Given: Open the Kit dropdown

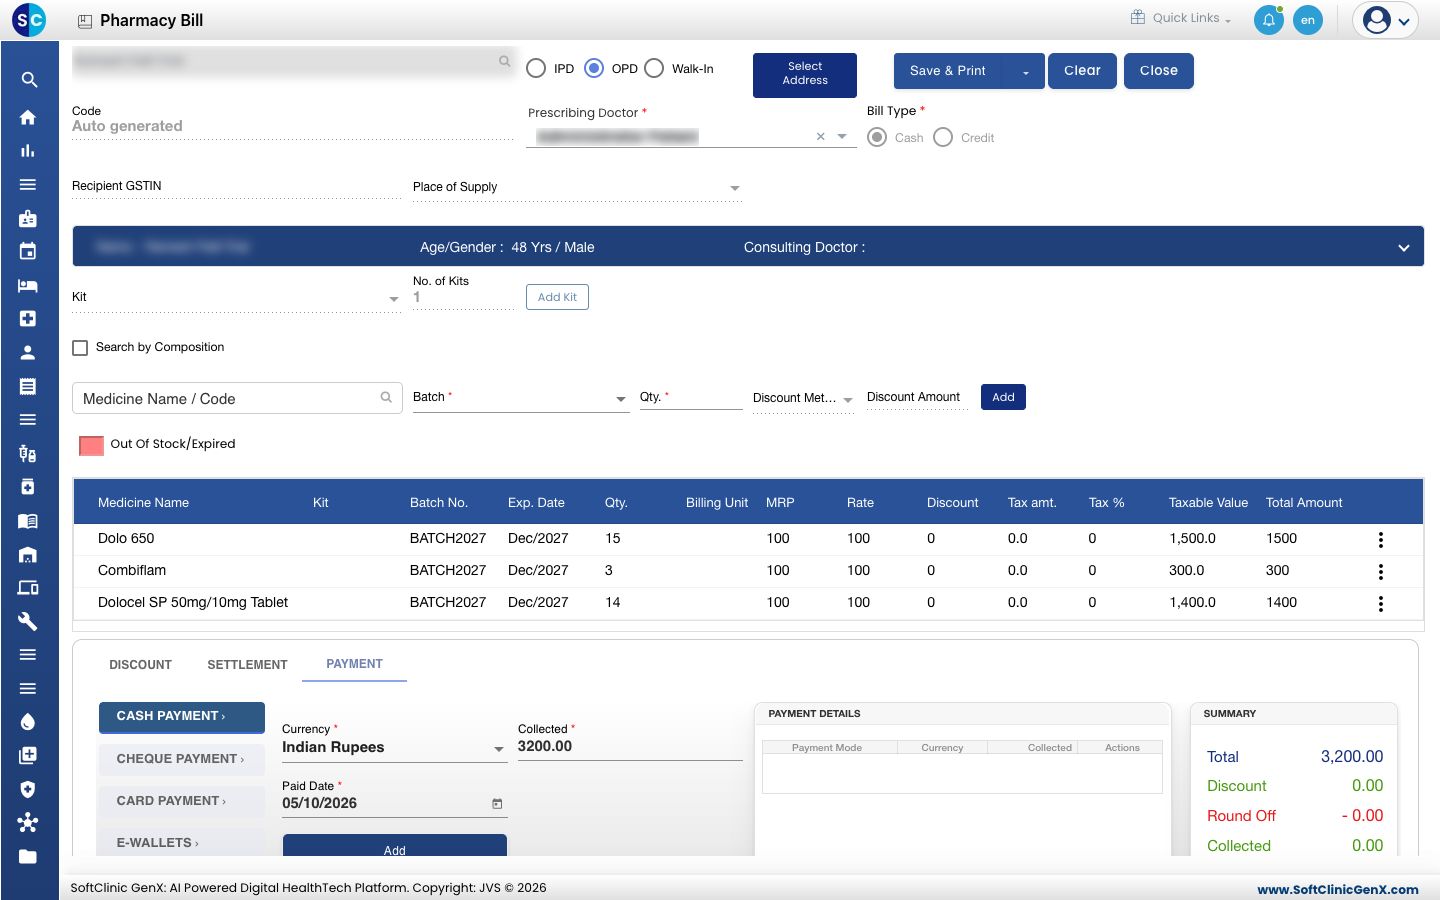Looking at the screenshot, I should tap(236, 297).
